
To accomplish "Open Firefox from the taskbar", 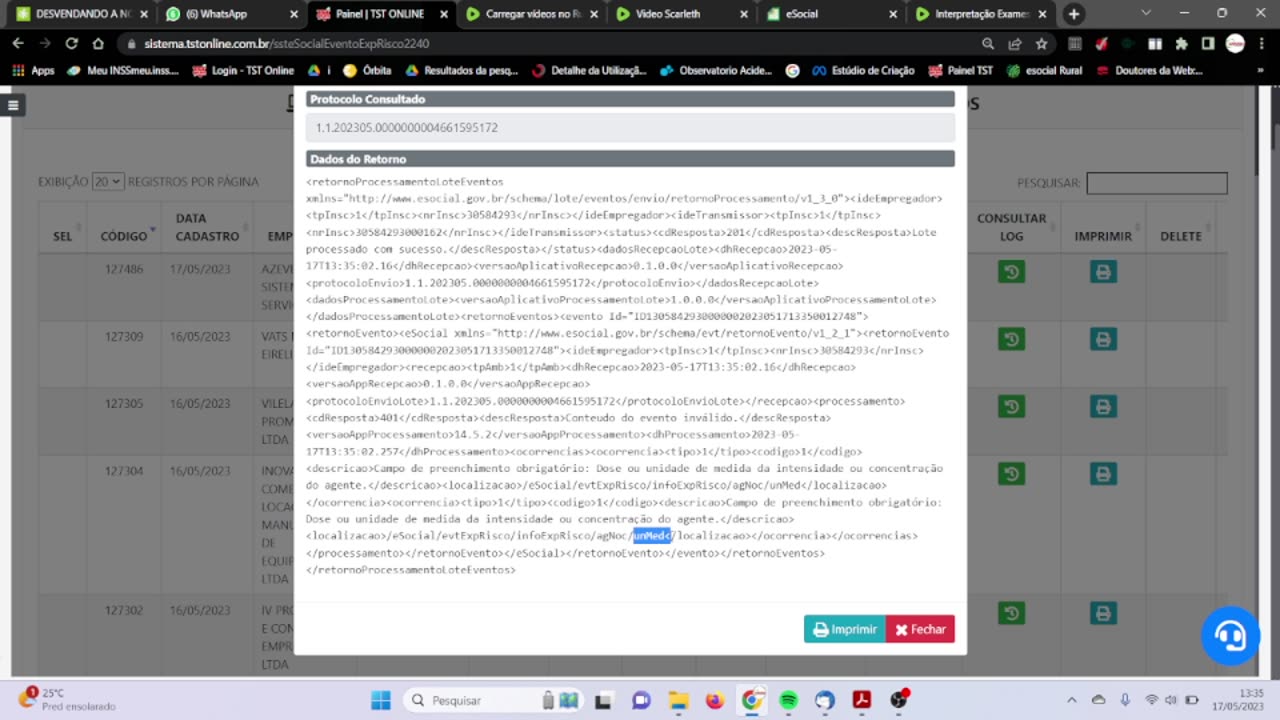I will click(715, 700).
